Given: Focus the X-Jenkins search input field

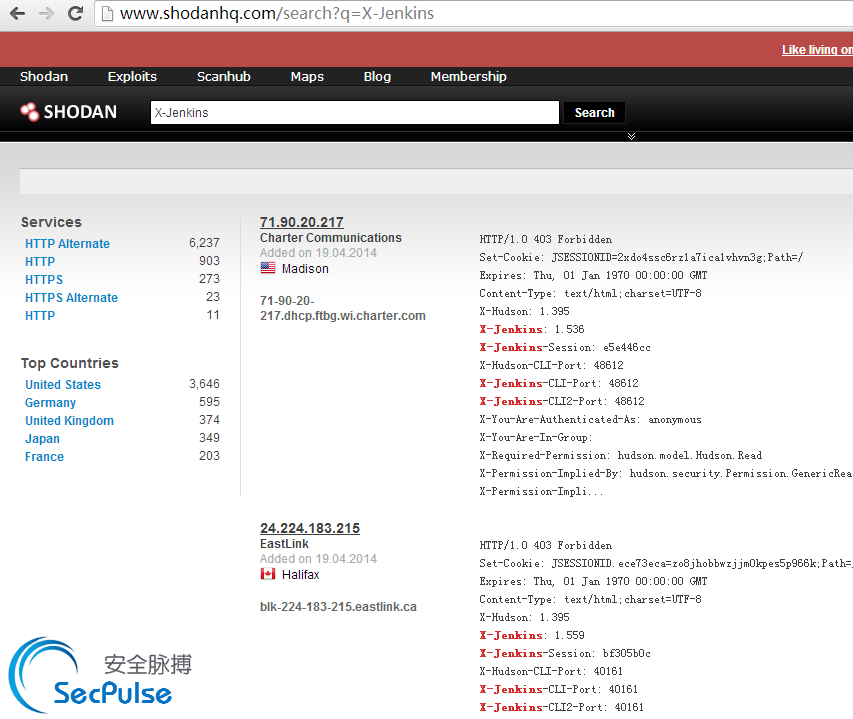Looking at the screenshot, I should (x=355, y=113).
